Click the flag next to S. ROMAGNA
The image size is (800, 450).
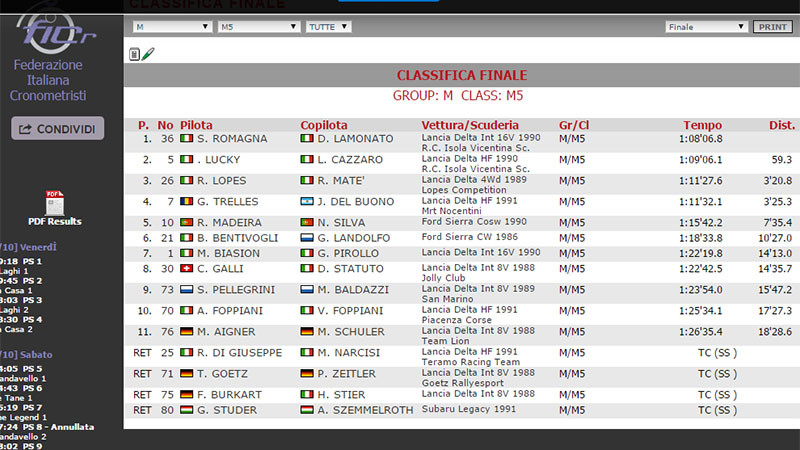(186, 138)
